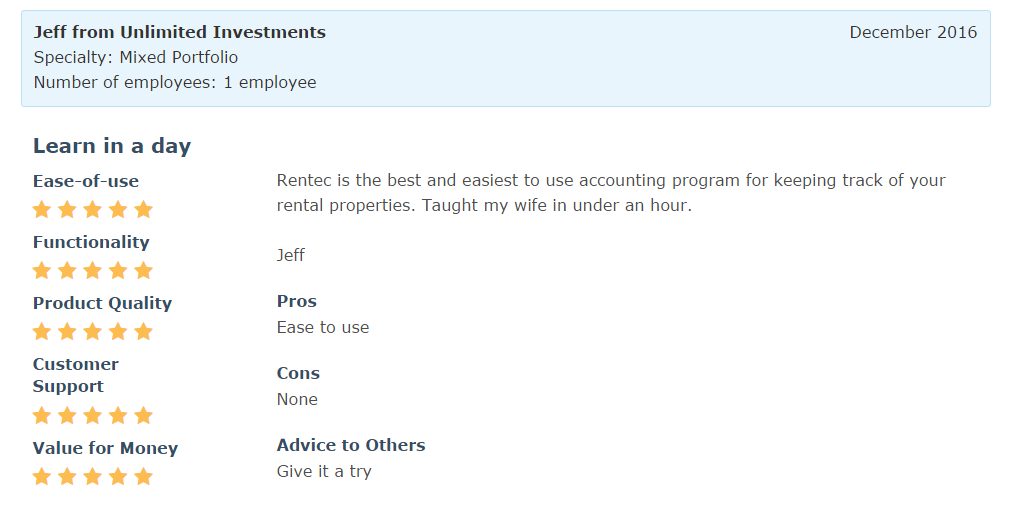This screenshot has height=514, width=1010.
Task: Click the review paragraph about Rentec
Action: pyautogui.click(x=610, y=193)
